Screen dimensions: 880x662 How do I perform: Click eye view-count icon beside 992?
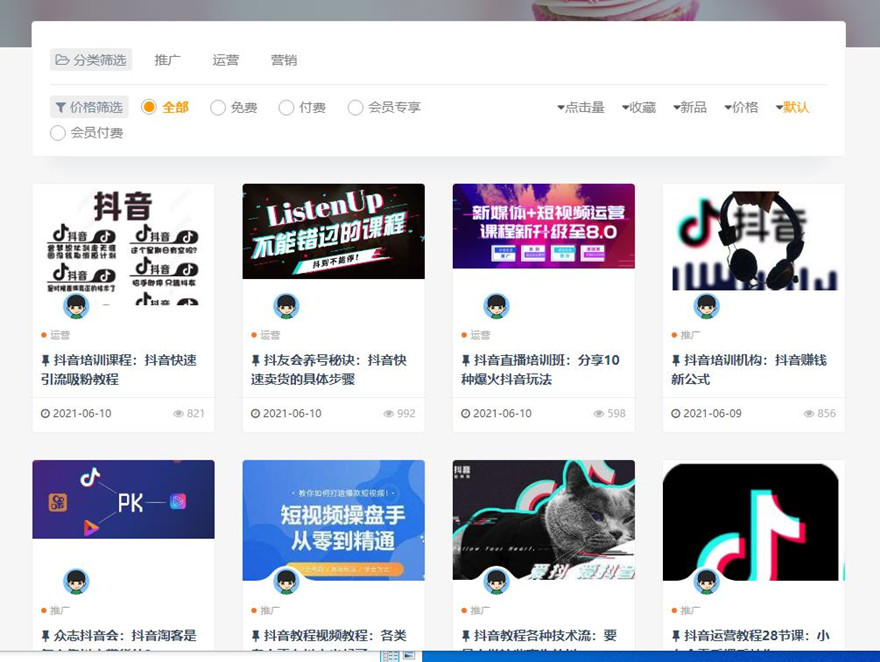coord(388,413)
